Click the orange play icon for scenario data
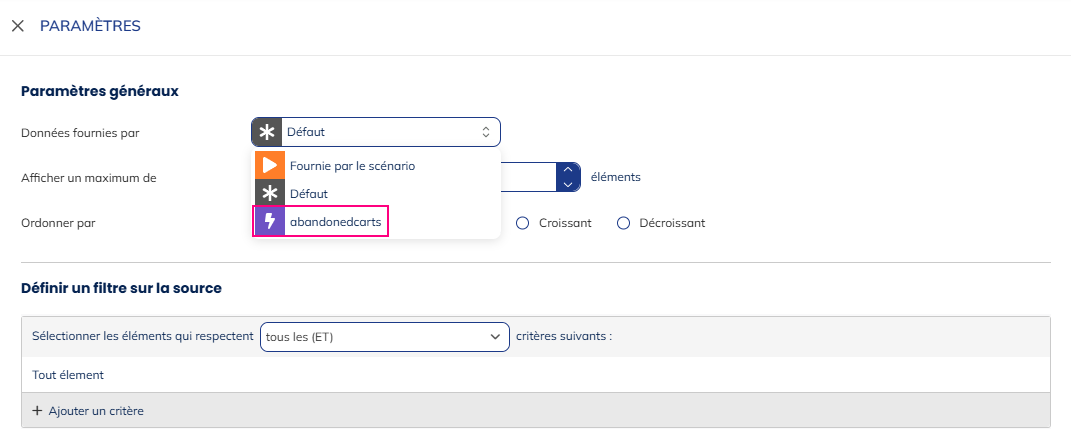The height and width of the screenshot is (440, 1071). pos(269,165)
